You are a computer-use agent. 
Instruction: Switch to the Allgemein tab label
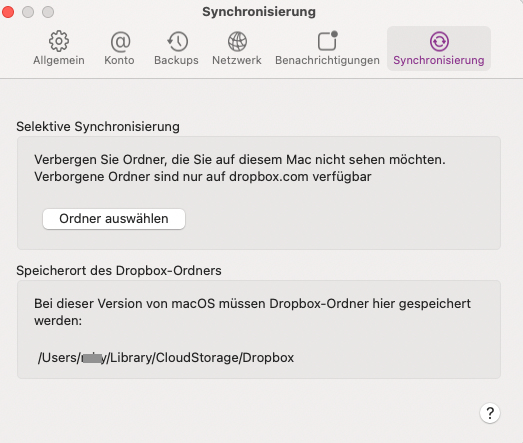coord(59,60)
